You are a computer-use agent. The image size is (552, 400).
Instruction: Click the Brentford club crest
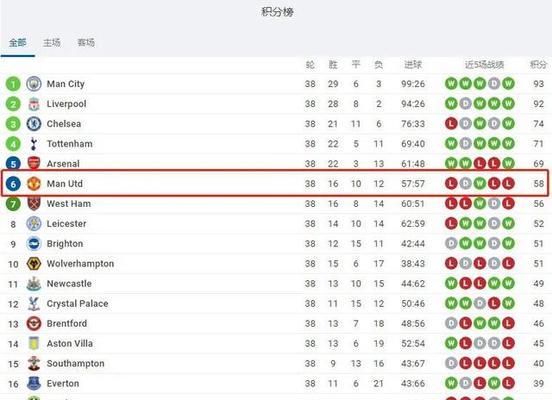[34, 323]
